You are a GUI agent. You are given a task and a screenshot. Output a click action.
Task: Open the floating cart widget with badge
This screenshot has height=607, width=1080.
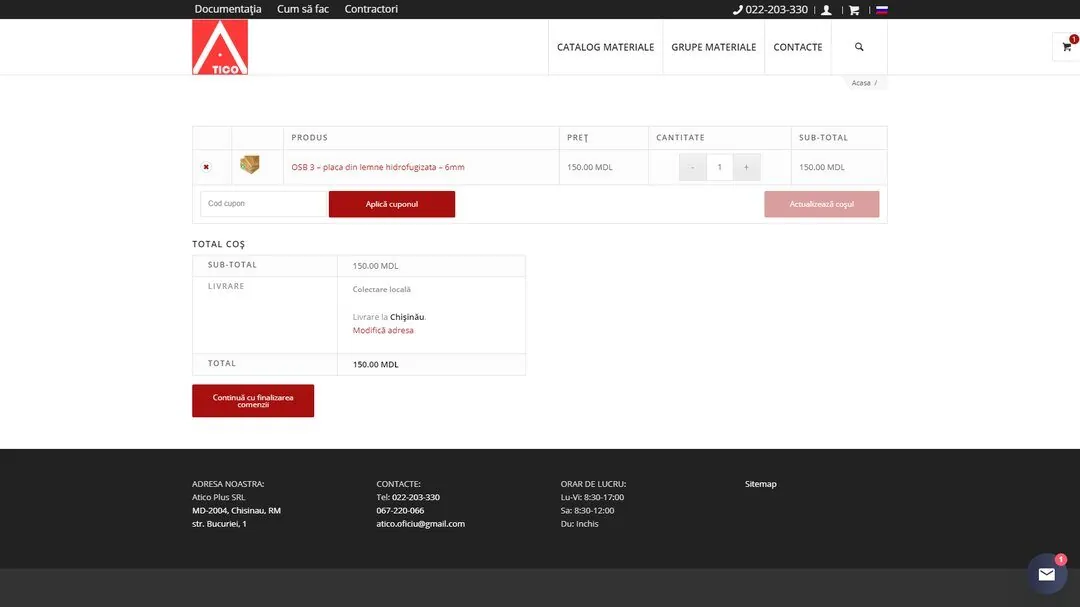(x=1067, y=46)
